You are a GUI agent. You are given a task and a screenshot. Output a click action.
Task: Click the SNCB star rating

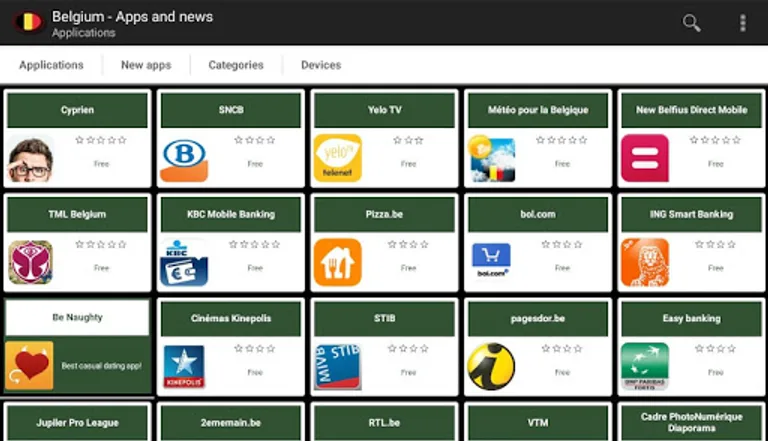(x=255, y=140)
